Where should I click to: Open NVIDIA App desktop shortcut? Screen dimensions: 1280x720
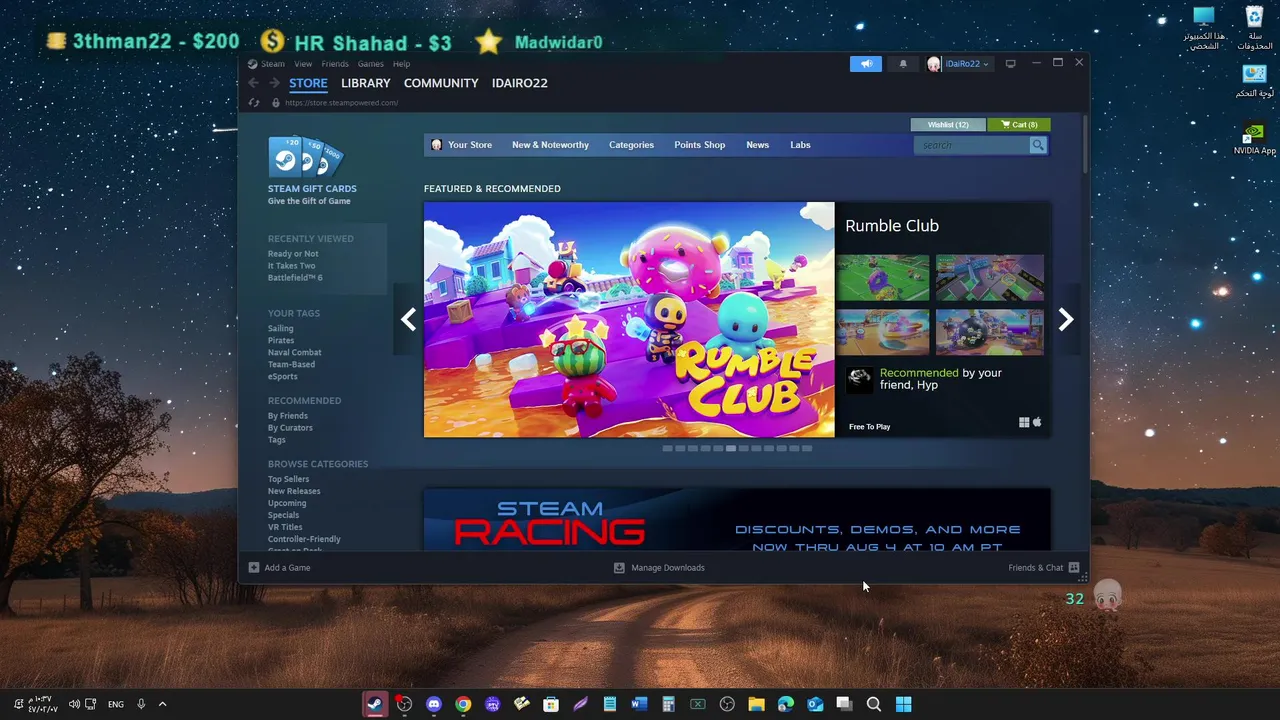[1254, 139]
